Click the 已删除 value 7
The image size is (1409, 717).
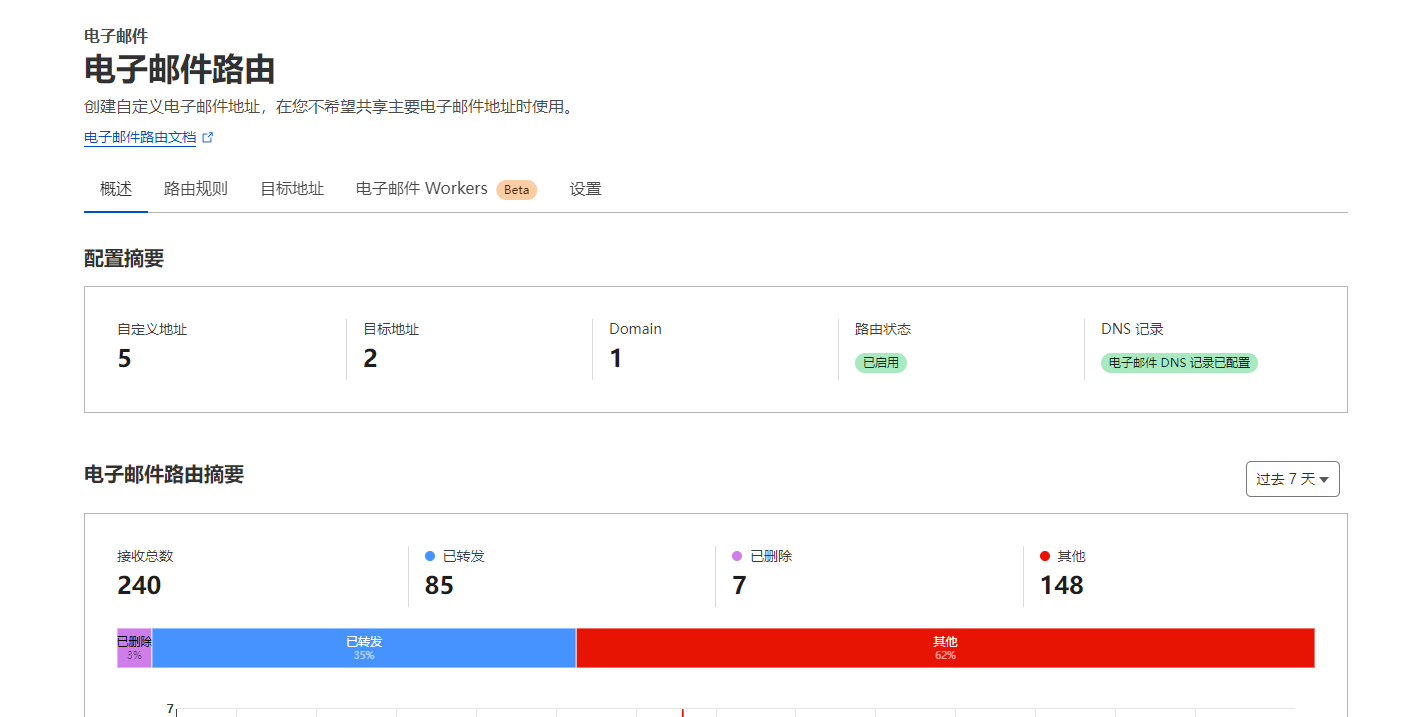[x=739, y=586]
